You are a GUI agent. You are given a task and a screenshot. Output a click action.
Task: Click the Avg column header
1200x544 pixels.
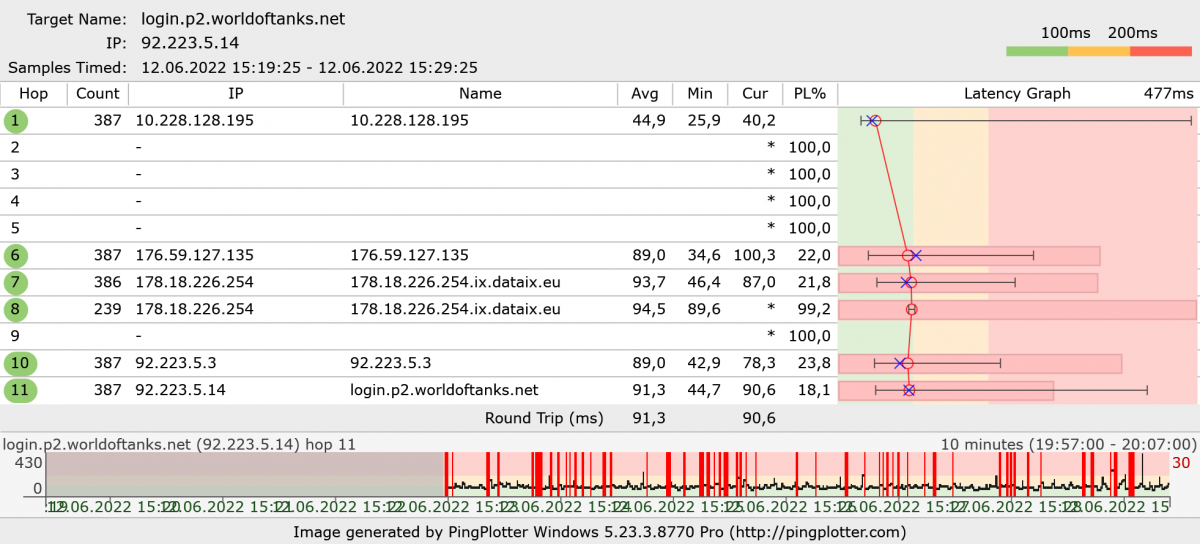tap(645, 94)
